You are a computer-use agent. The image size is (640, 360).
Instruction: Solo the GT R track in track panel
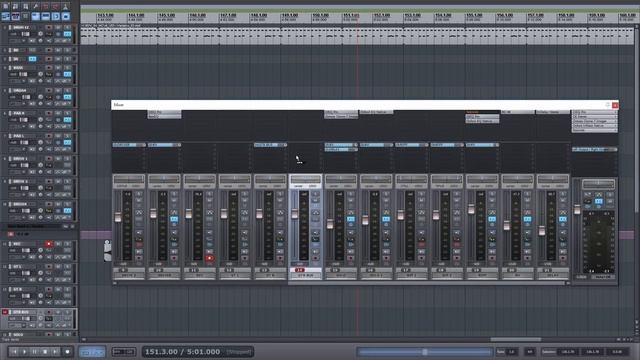tap(67, 290)
